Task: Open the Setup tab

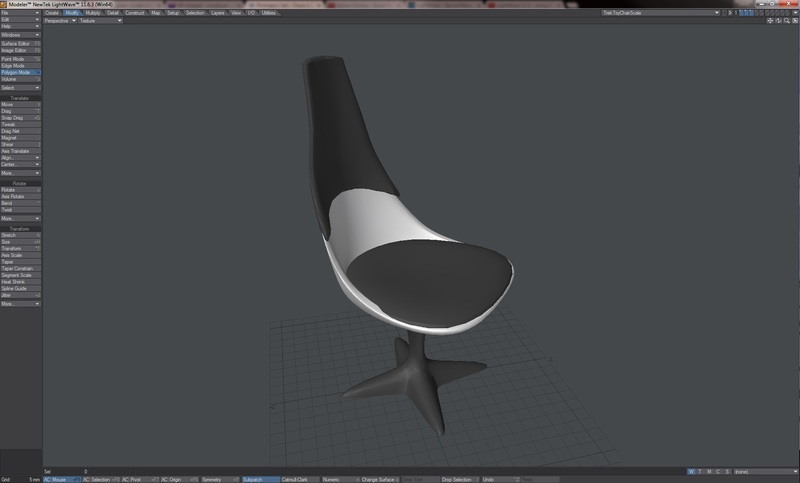Action: (173, 13)
